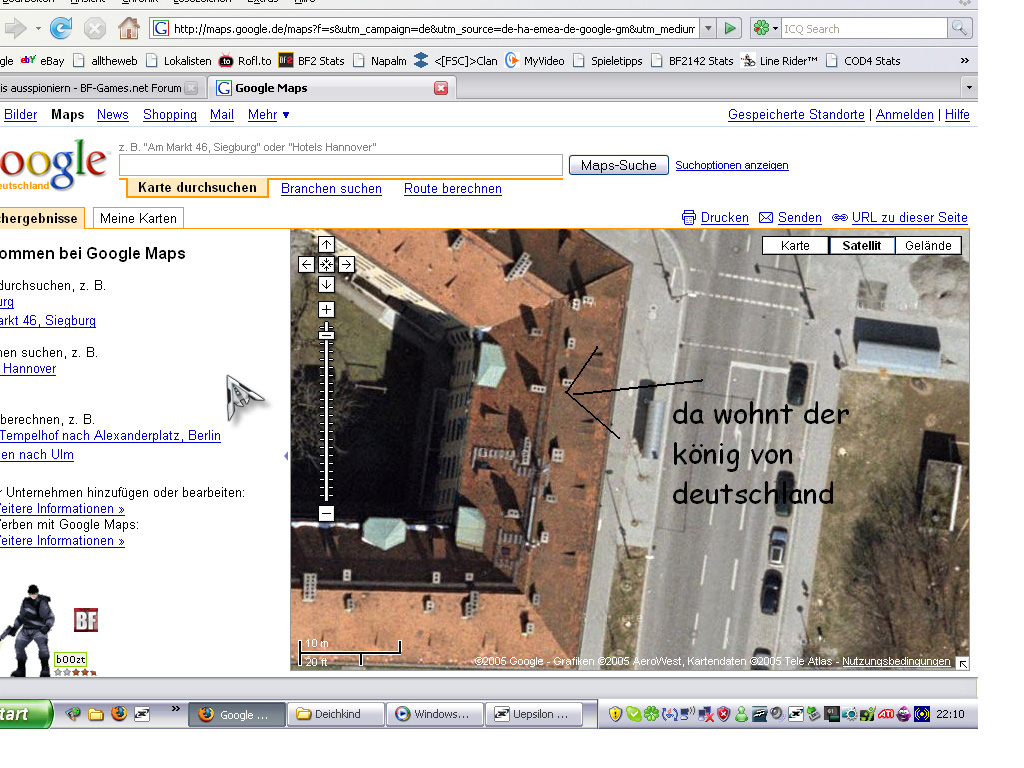
Task: Open the Mehr dropdown menu
Action: [268, 115]
